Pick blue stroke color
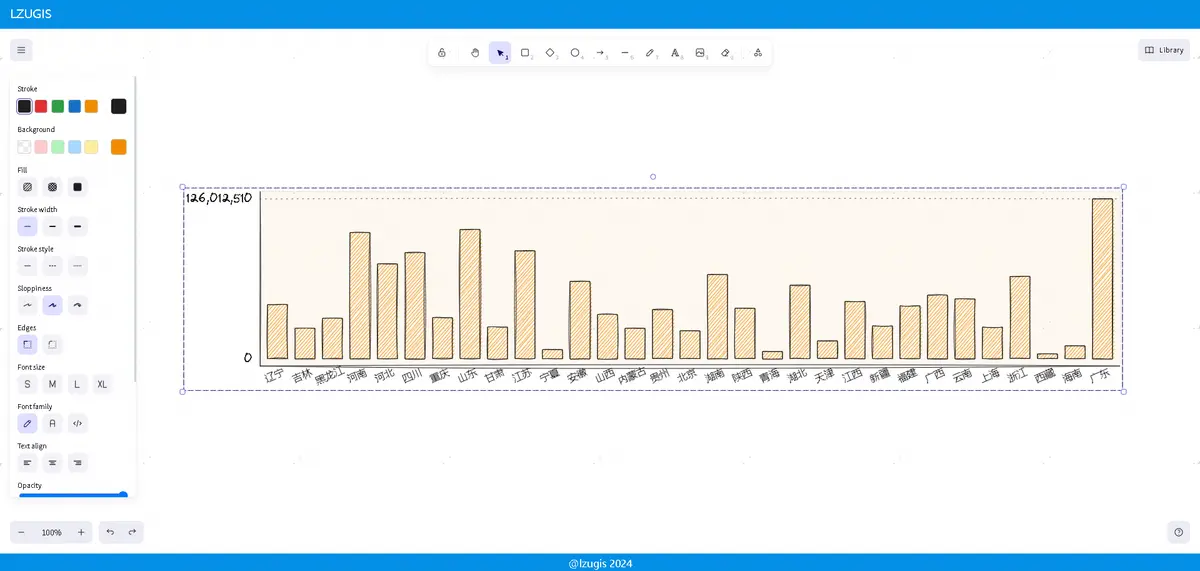 coord(75,106)
